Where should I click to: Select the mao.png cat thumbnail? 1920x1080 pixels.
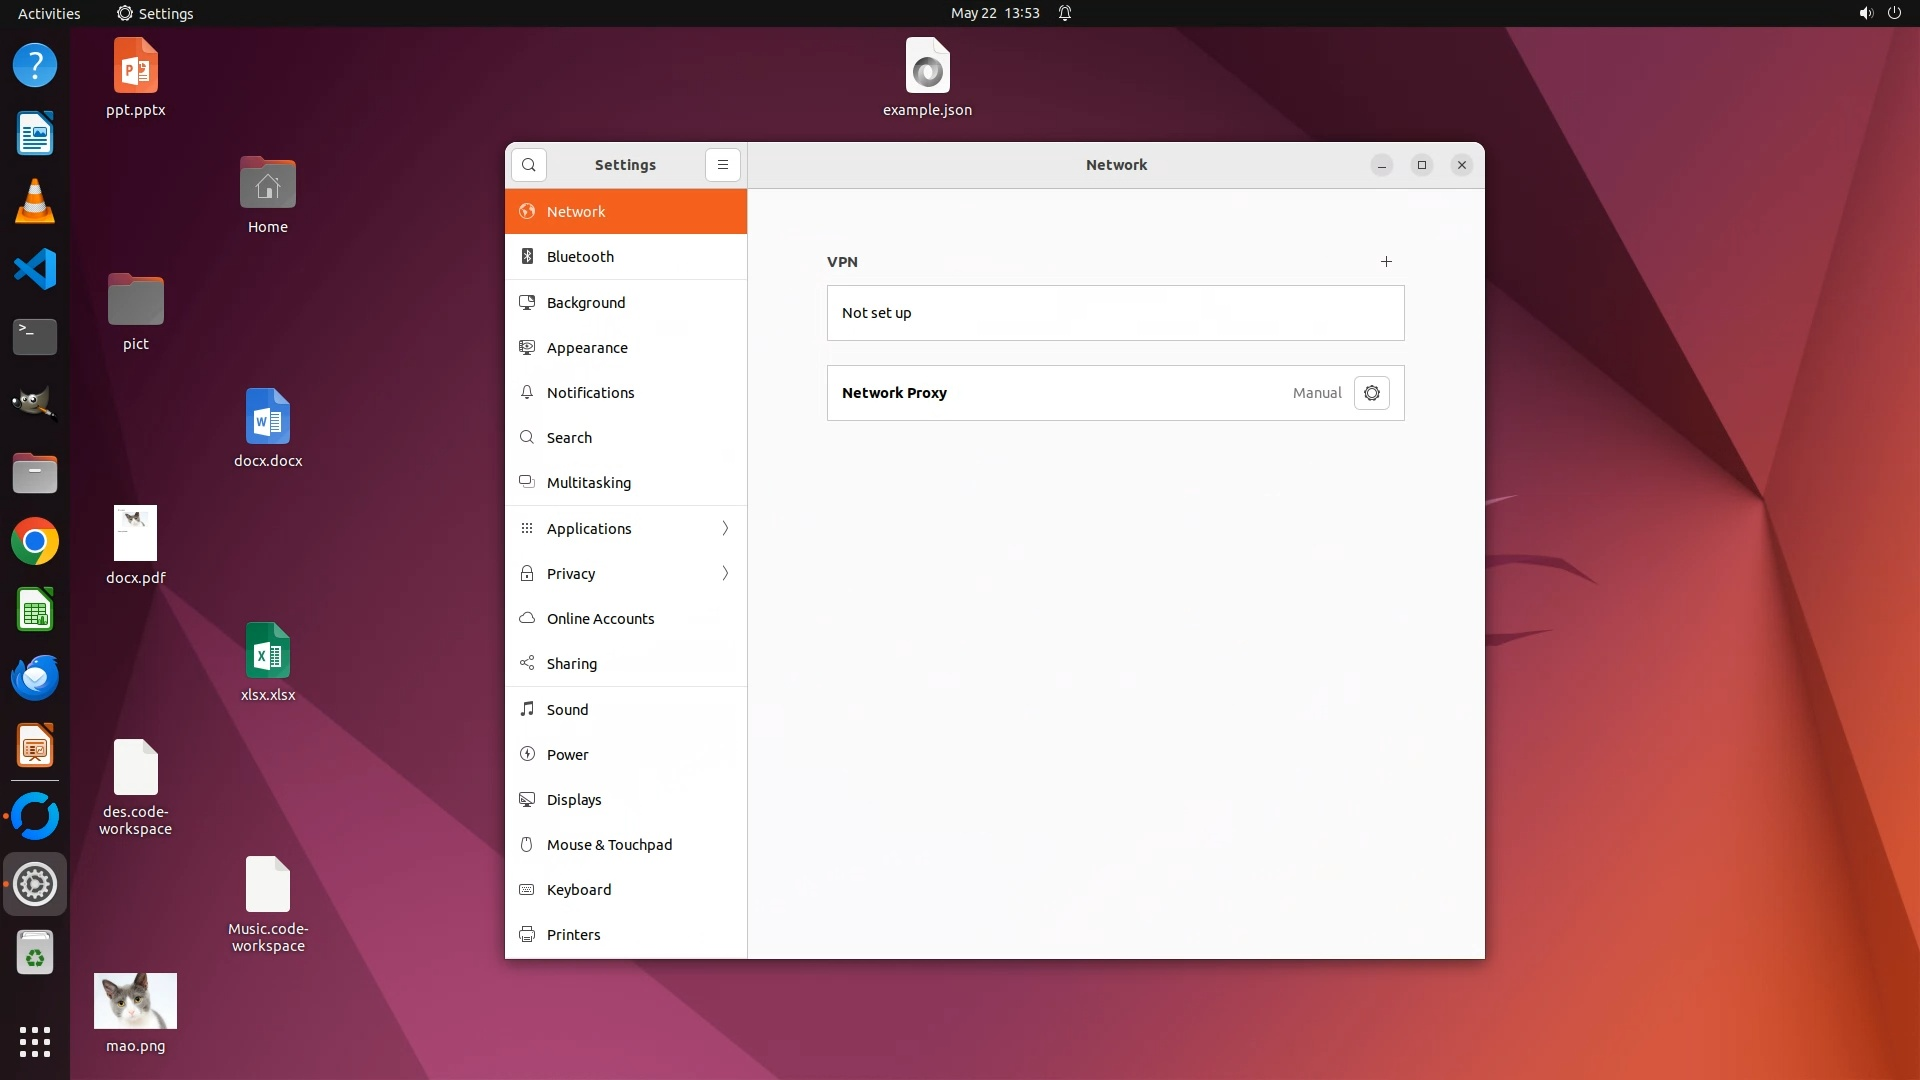[135, 1001]
